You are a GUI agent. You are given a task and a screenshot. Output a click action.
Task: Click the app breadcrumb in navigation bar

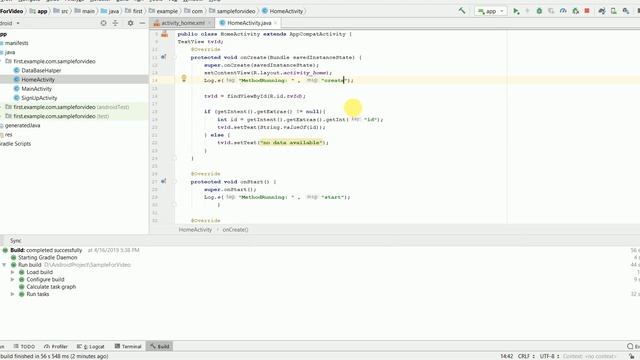(x=38, y=11)
